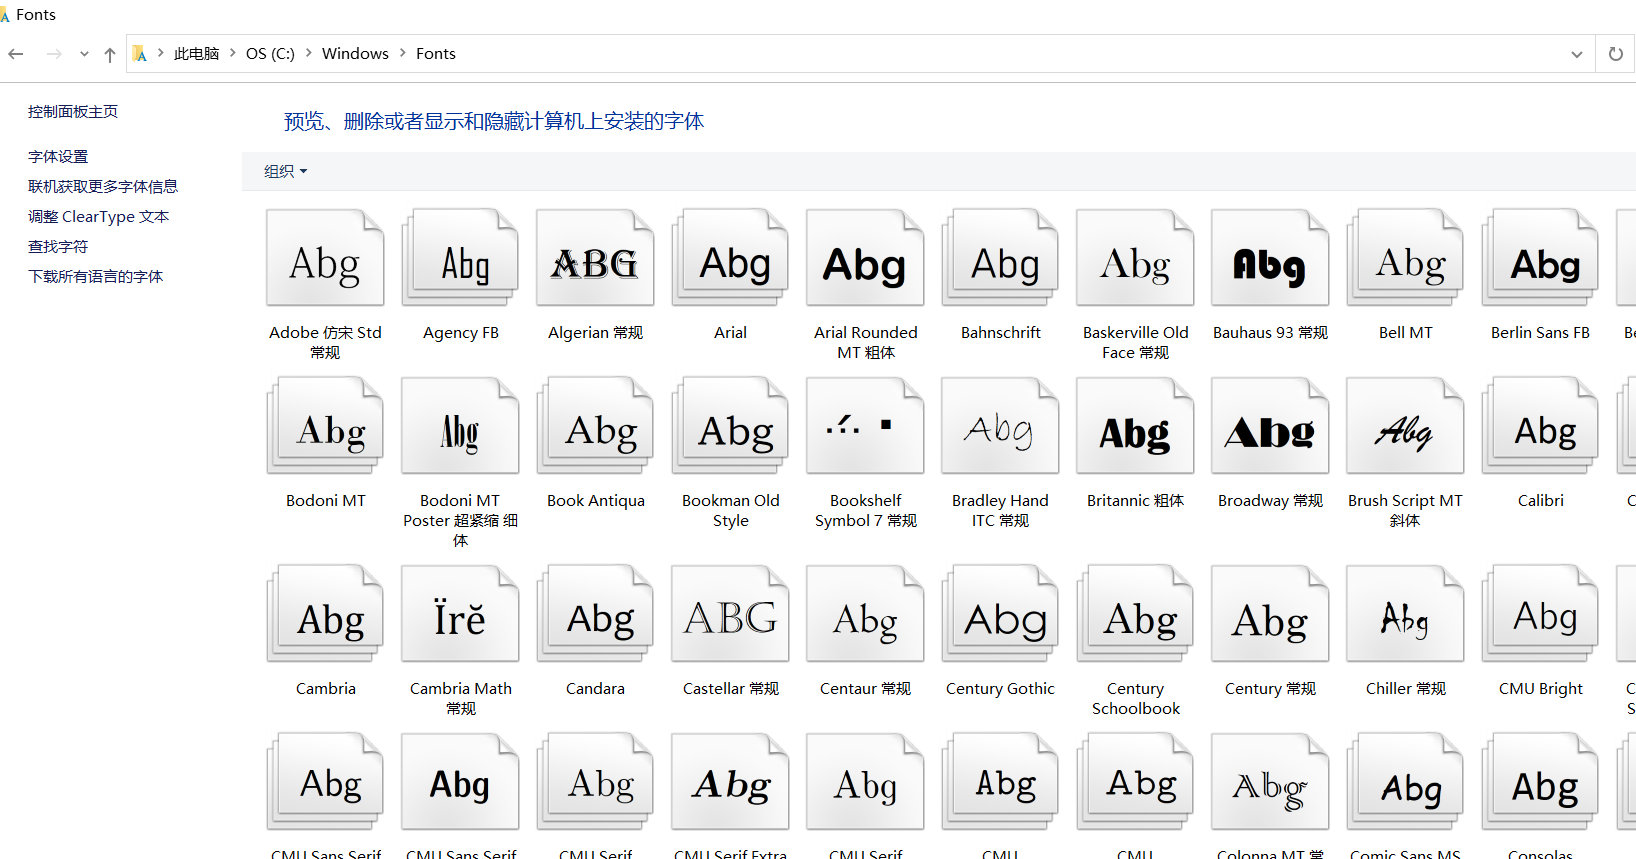
Task: Open the Arial font family icon
Action: (x=730, y=258)
